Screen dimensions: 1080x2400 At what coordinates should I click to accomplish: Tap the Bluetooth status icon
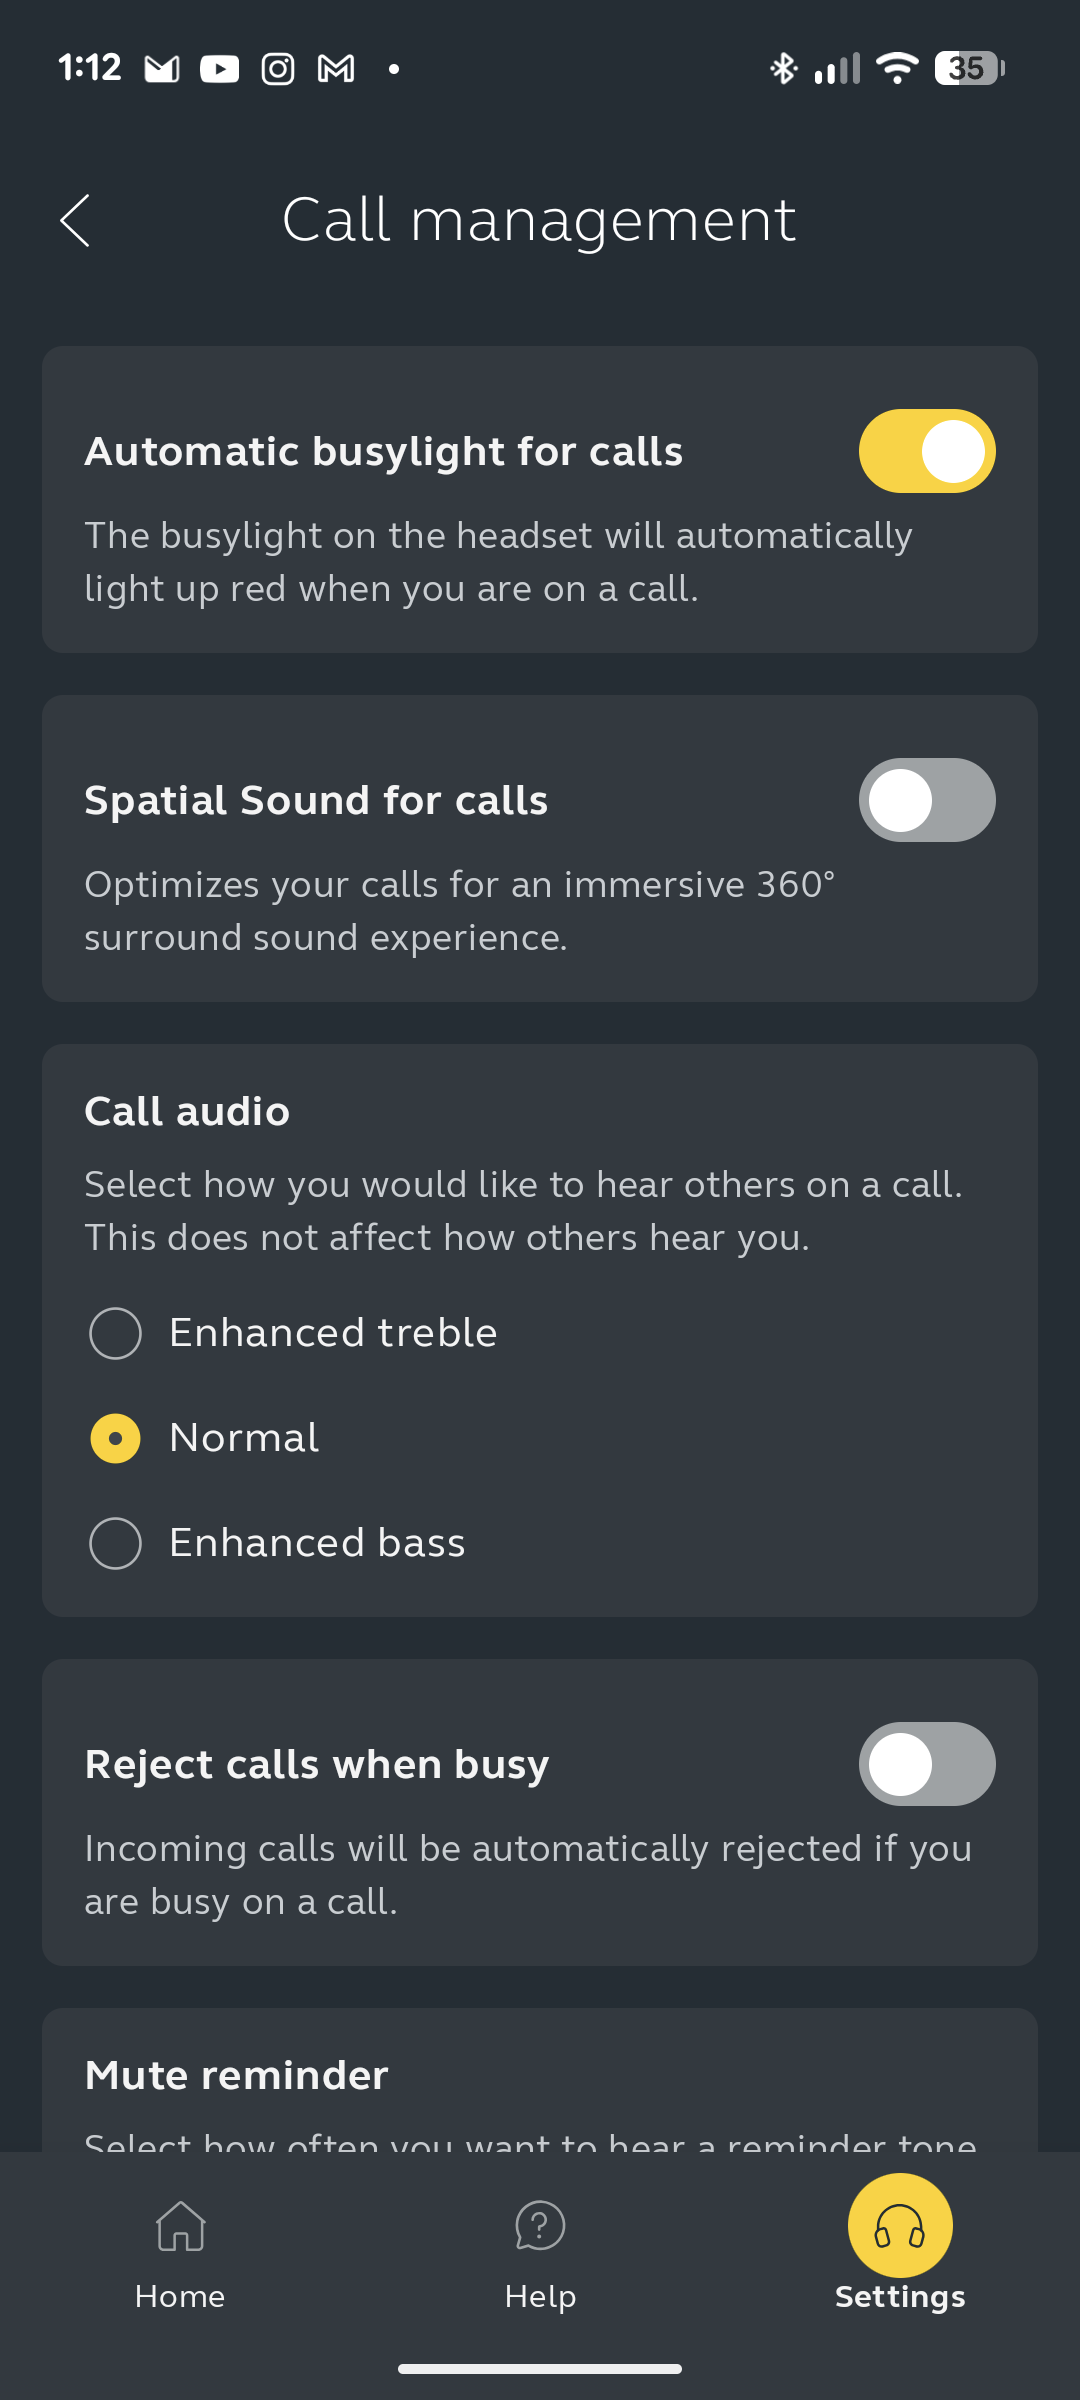click(x=783, y=68)
